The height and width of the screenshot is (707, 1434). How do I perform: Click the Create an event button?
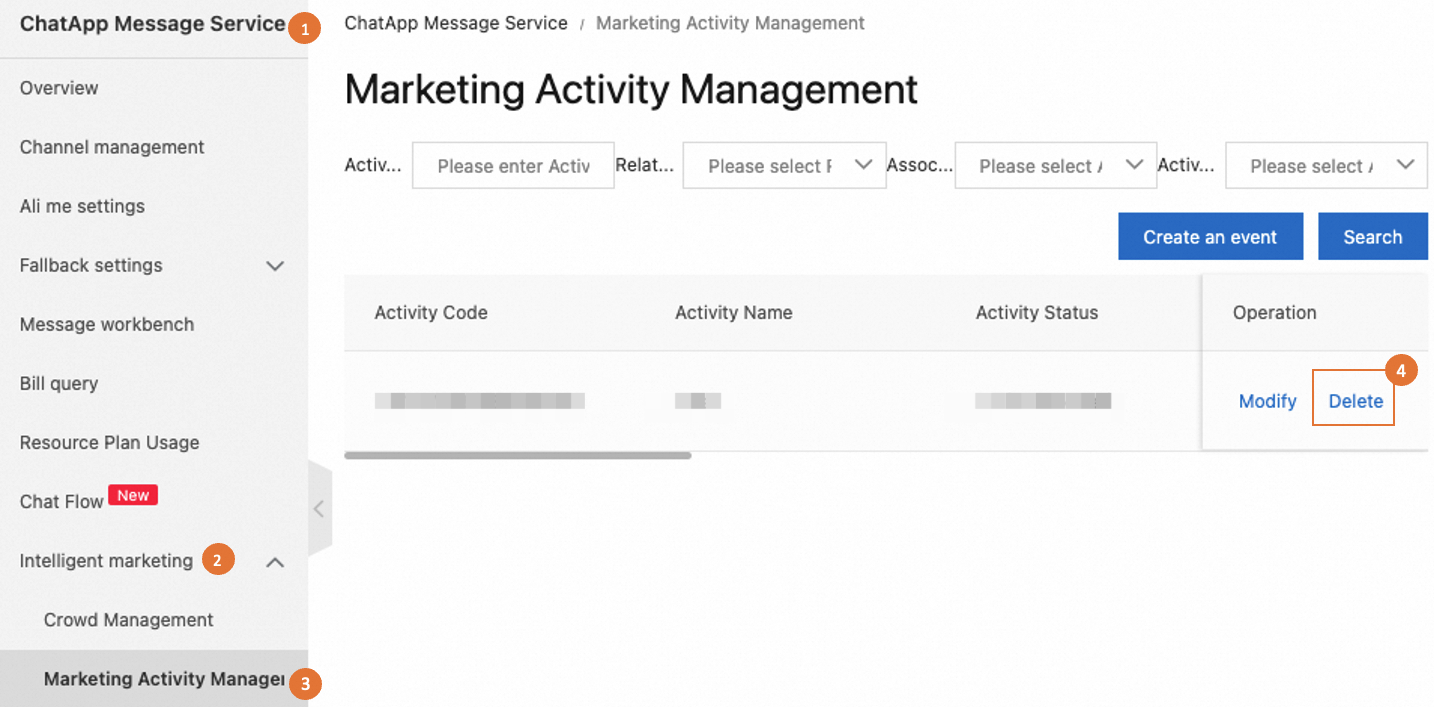click(x=1210, y=237)
